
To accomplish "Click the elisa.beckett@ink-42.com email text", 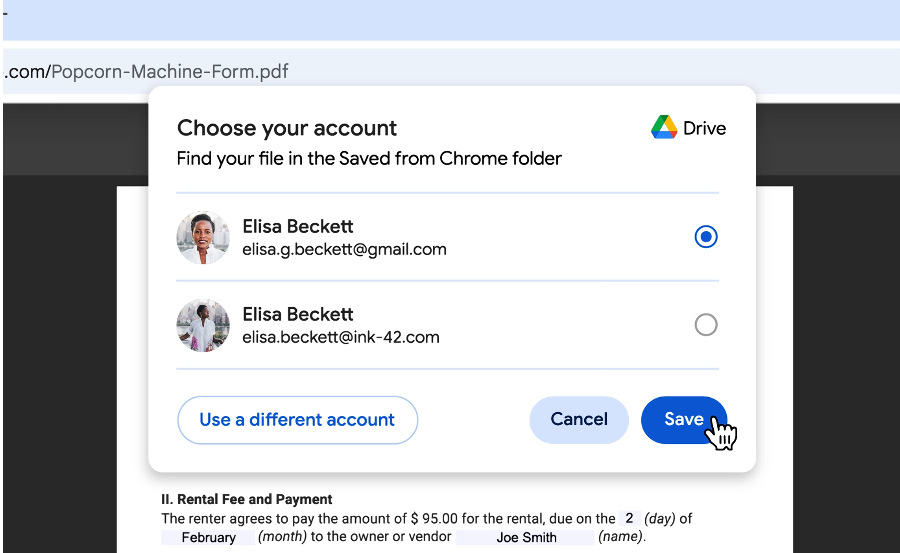I will tap(341, 337).
